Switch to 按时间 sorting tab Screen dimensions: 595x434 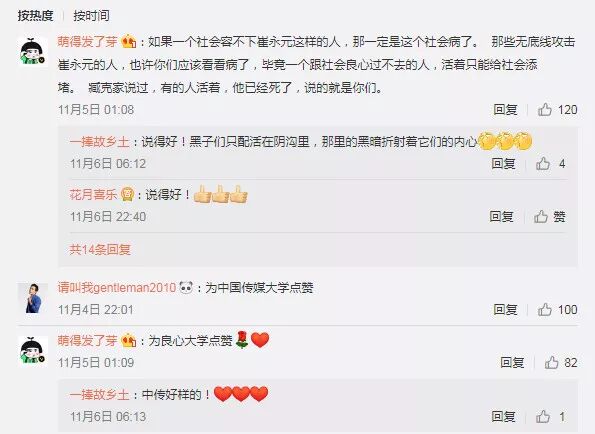[x=91, y=16]
